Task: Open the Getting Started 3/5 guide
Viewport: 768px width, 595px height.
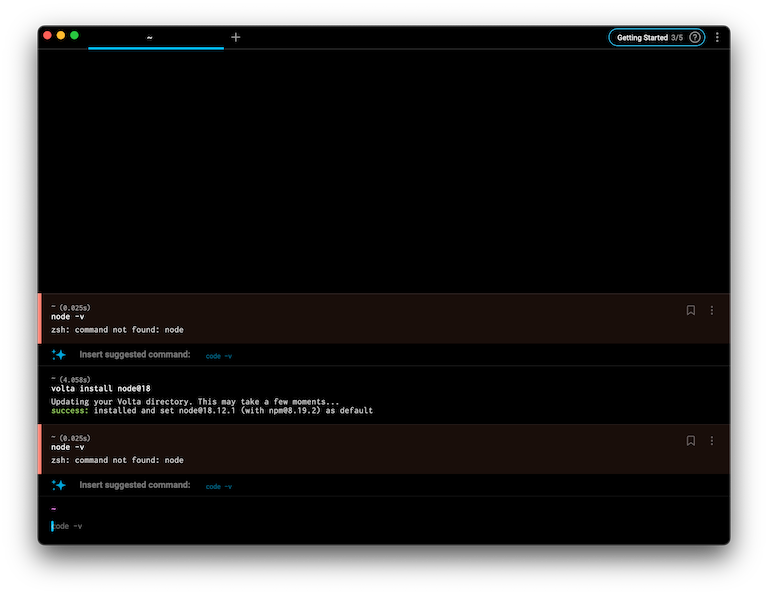Action: click(656, 38)
